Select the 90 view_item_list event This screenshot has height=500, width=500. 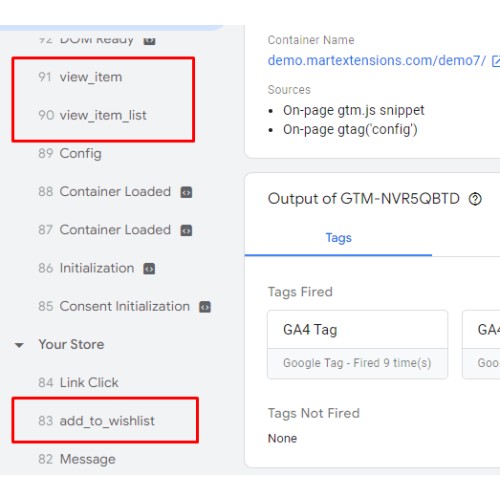pyautogui.click(x=103, y=116)
